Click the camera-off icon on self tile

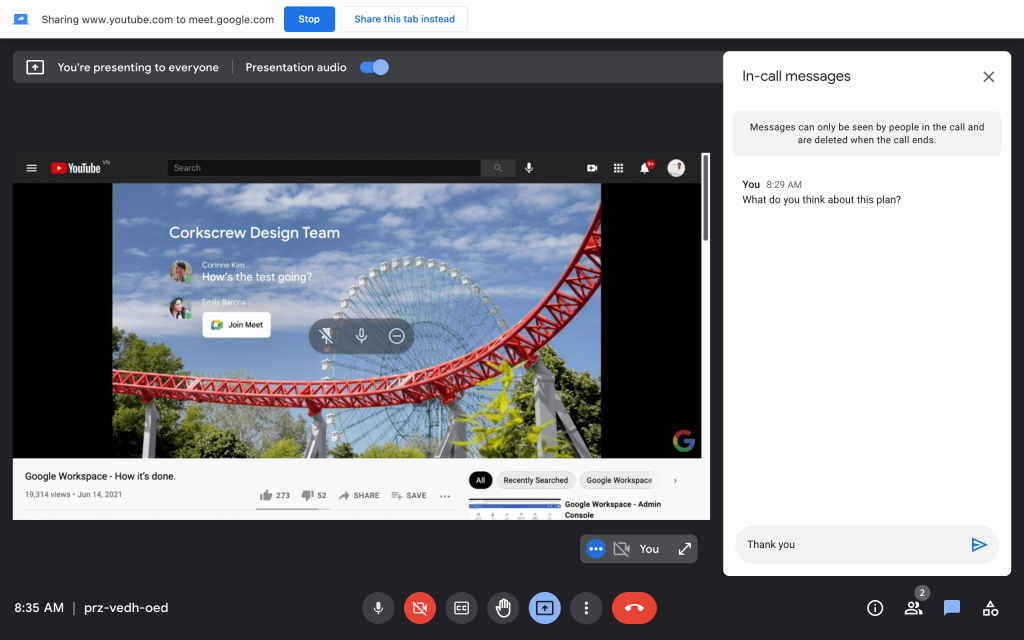[x=621, y=549]
